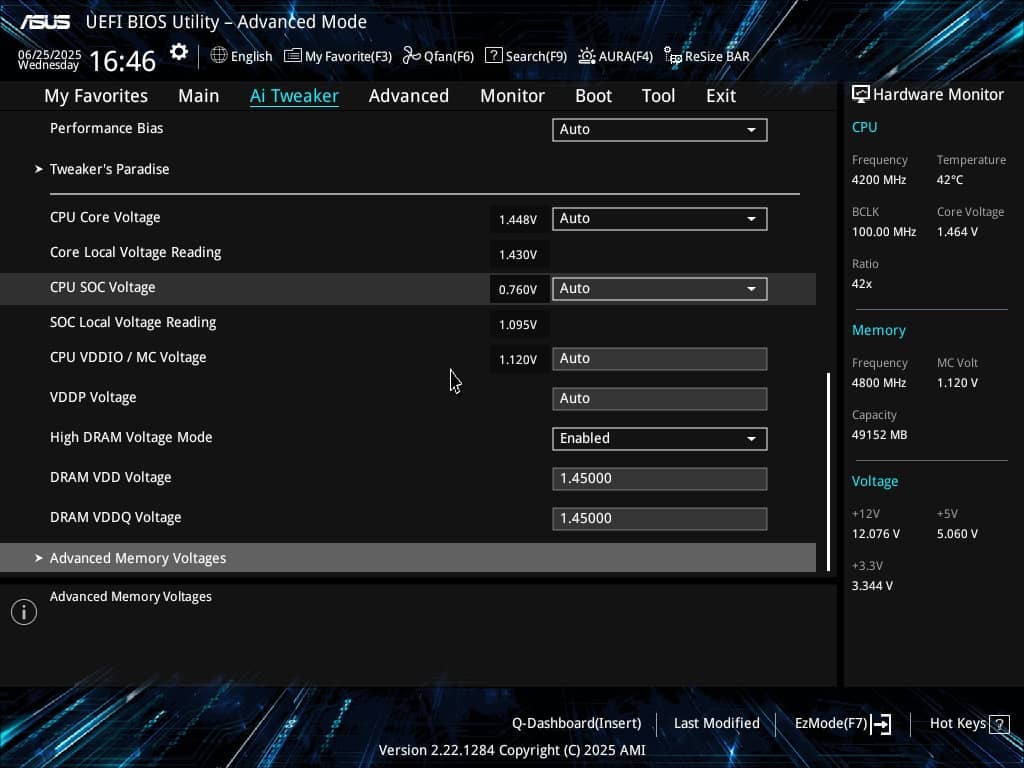Click the CPU SOC Voltage 0.760V reading
Image resolution: width=1024 pixels, height=768 pixels.
(518, 289)
